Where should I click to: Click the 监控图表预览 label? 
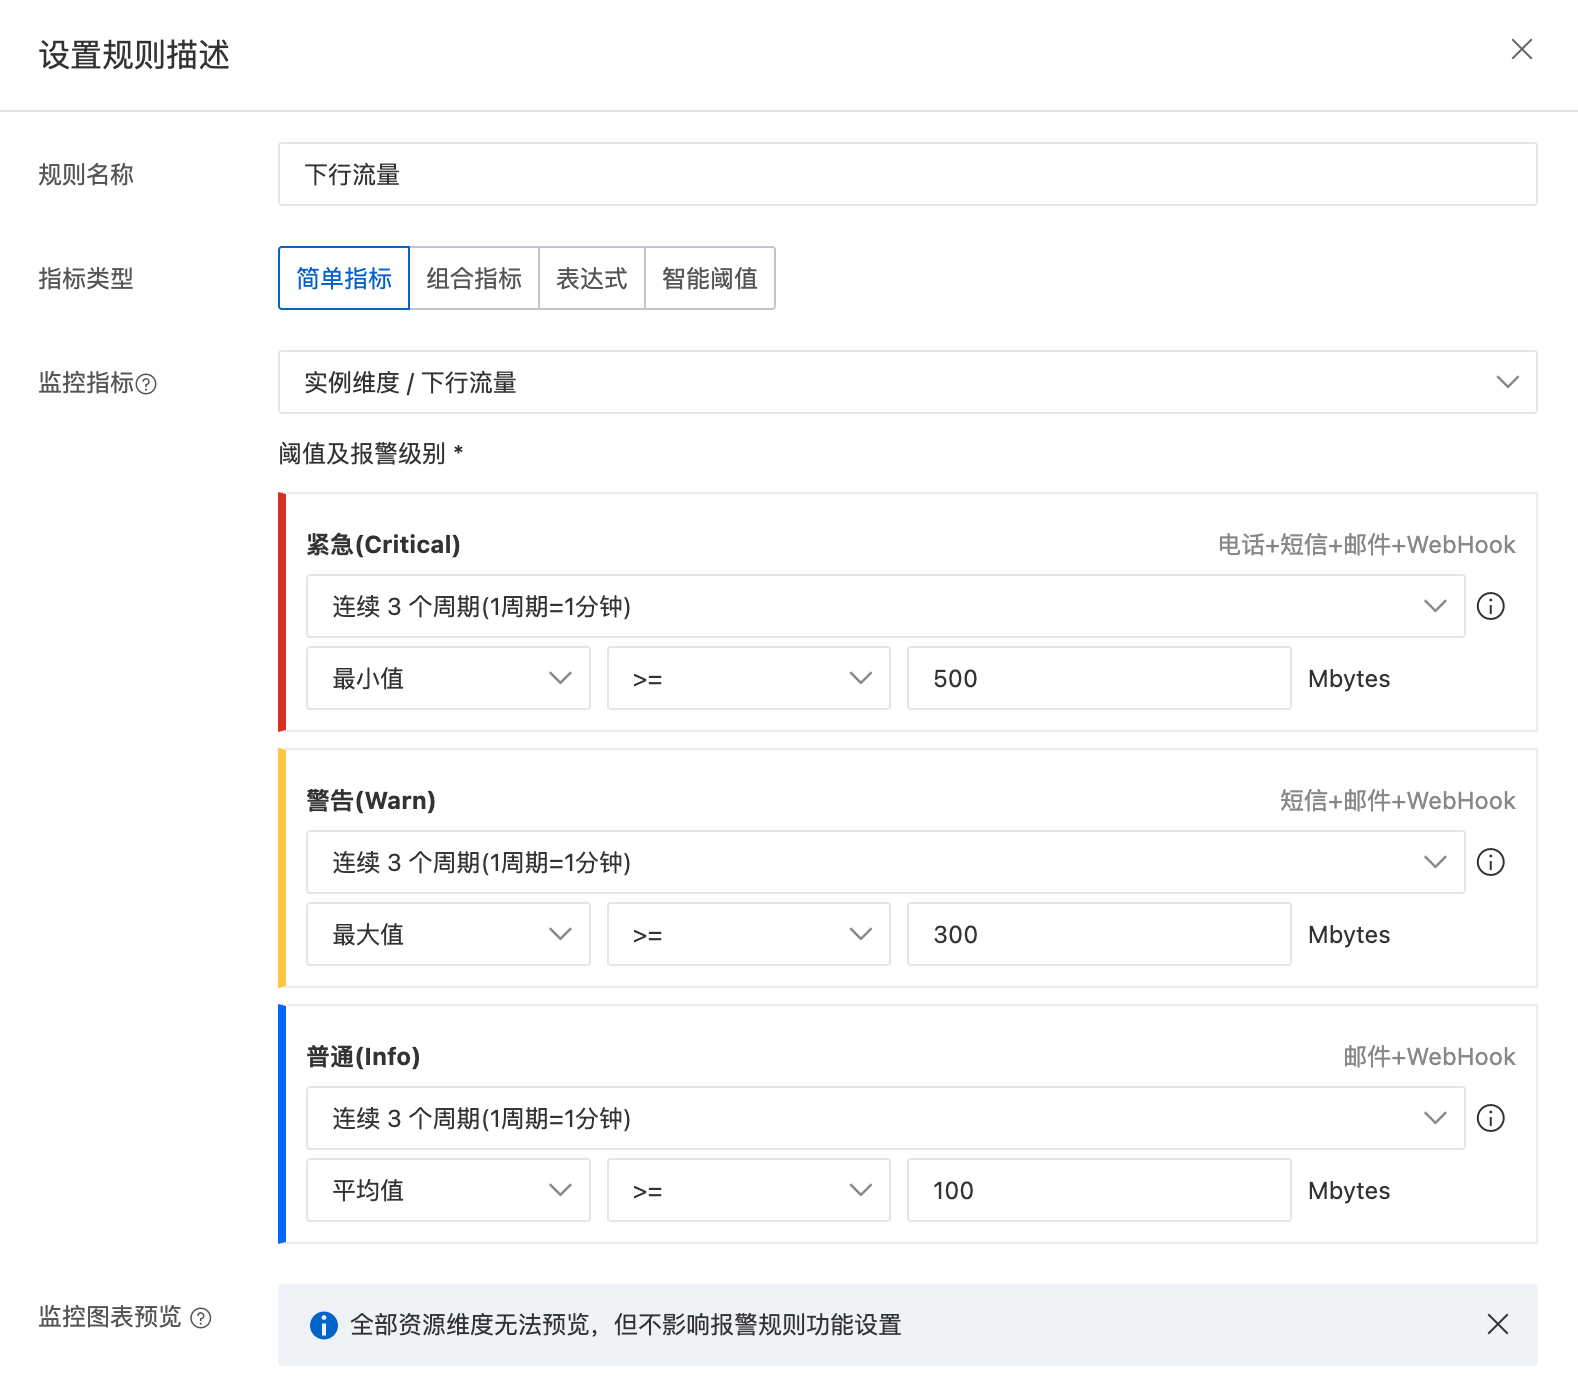pos(110,1317)
